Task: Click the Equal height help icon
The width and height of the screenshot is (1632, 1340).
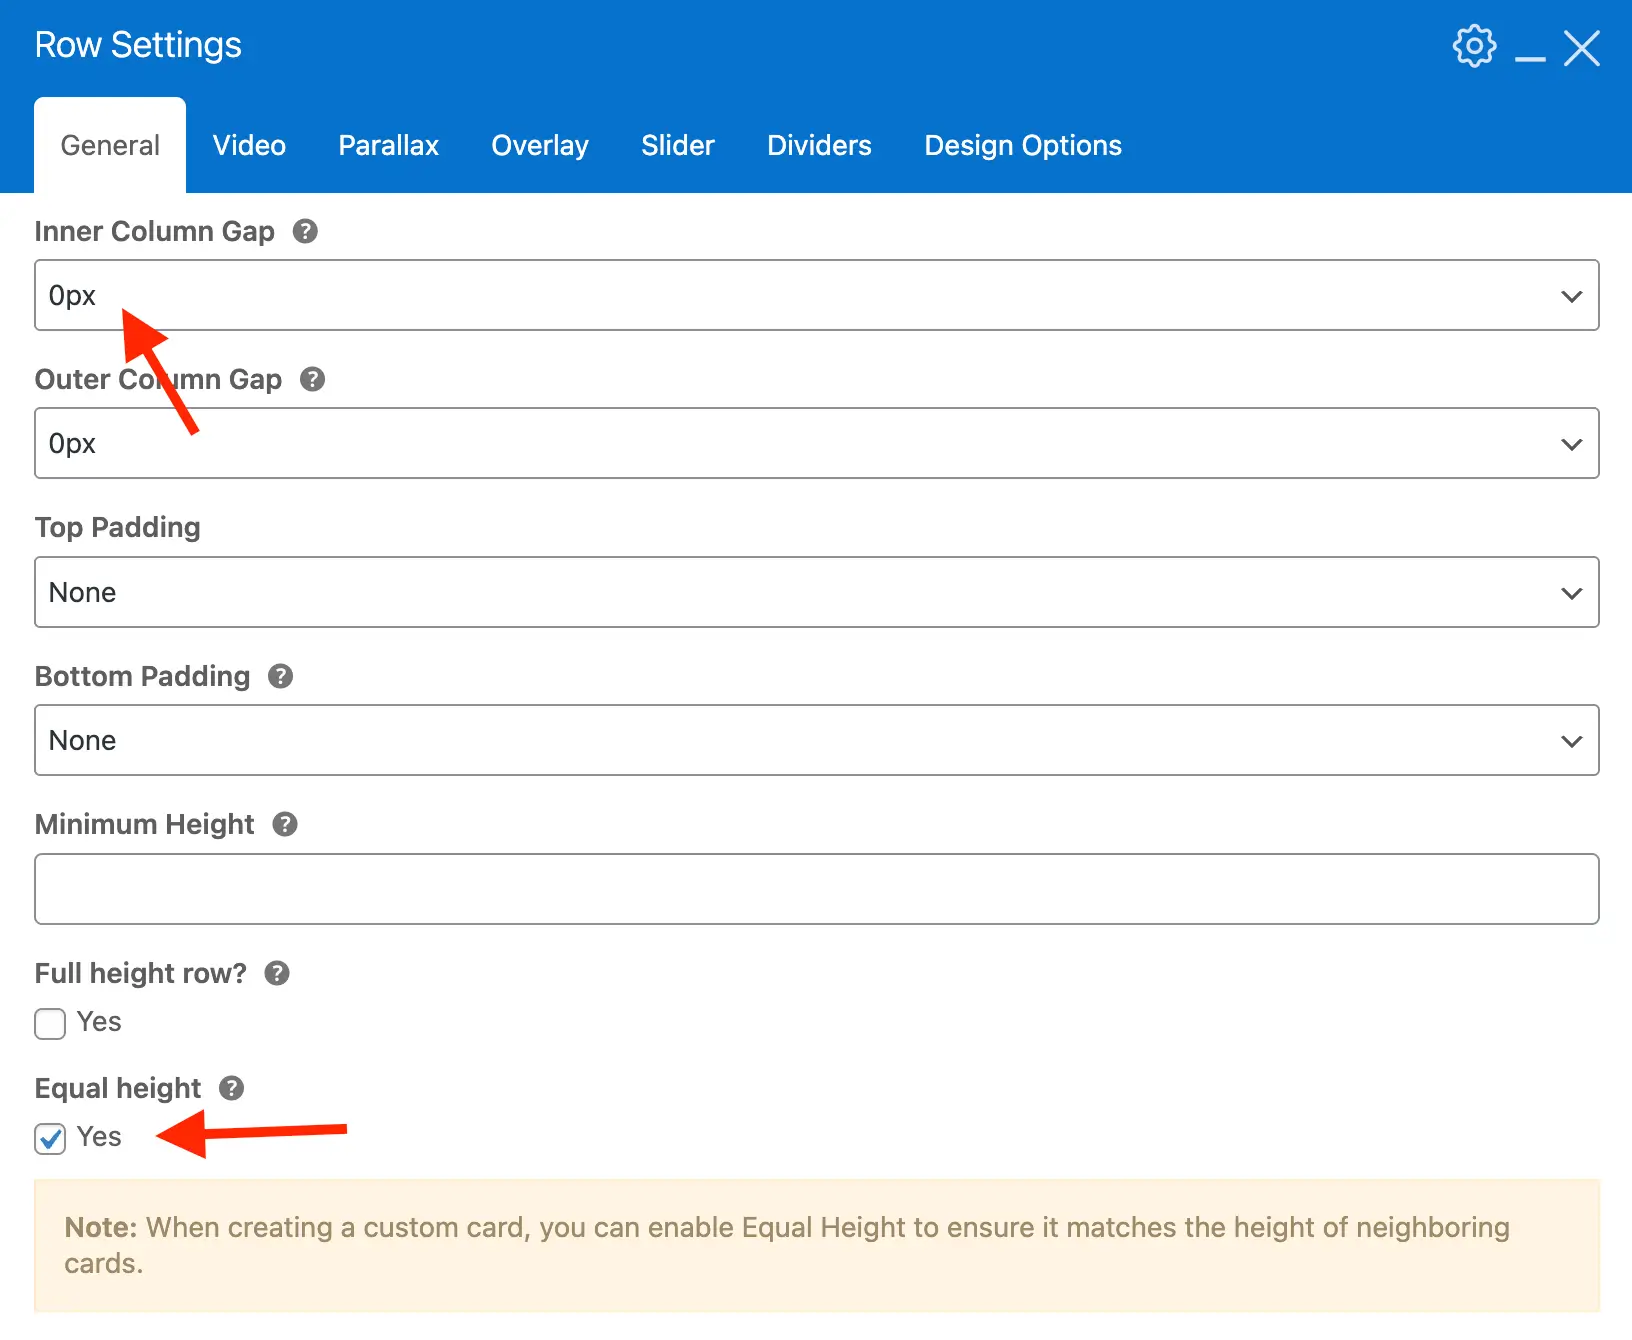Action: tap(231, 1088)
